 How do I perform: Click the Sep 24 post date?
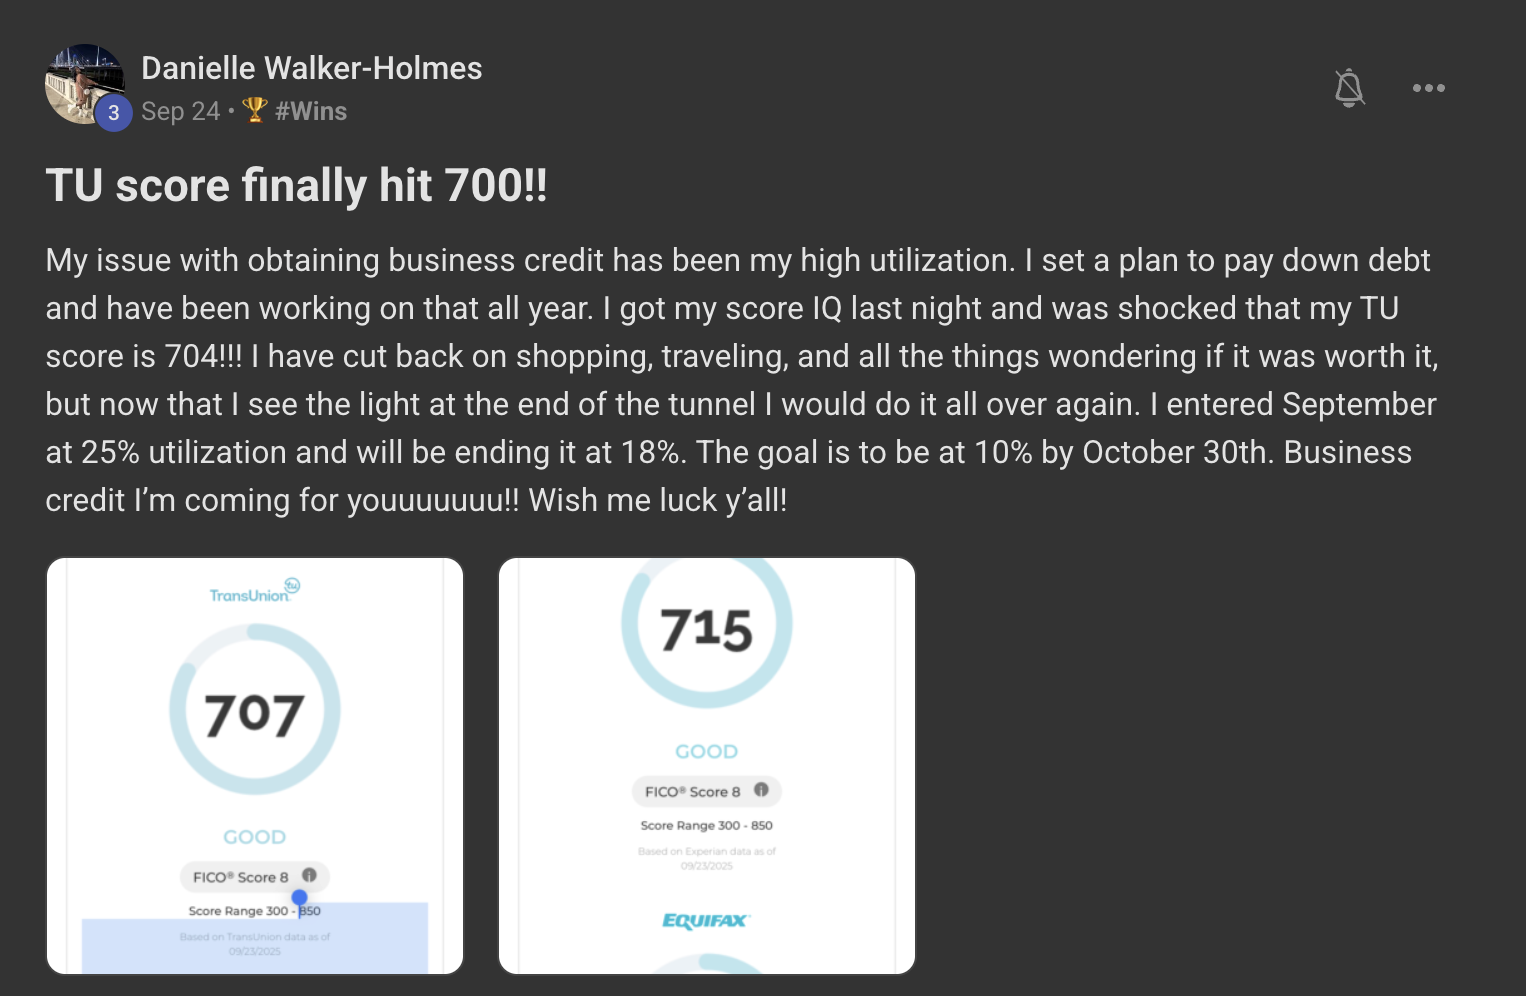click(180, 111)
